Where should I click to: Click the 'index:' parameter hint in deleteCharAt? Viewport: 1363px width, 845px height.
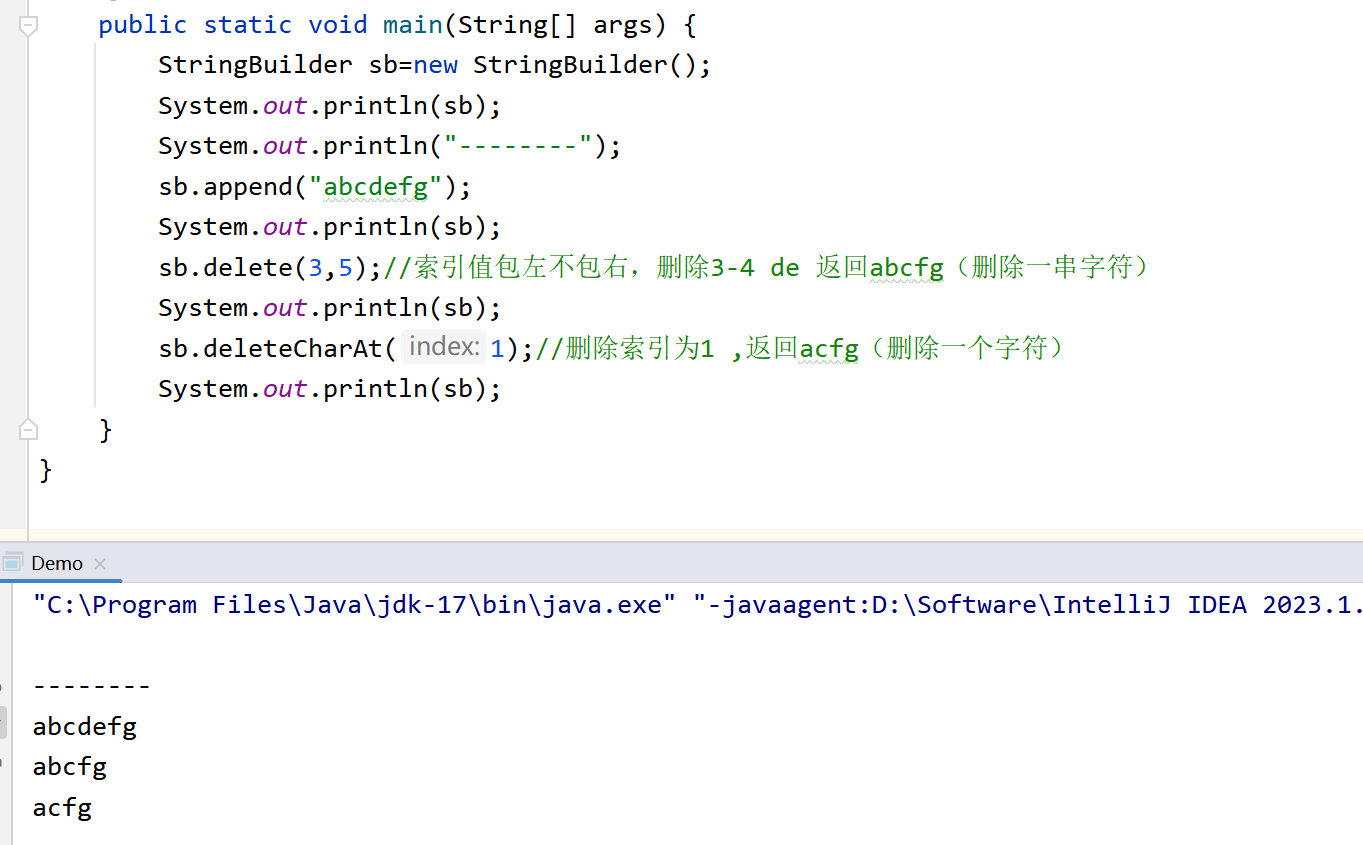click(x=444, y=347)
